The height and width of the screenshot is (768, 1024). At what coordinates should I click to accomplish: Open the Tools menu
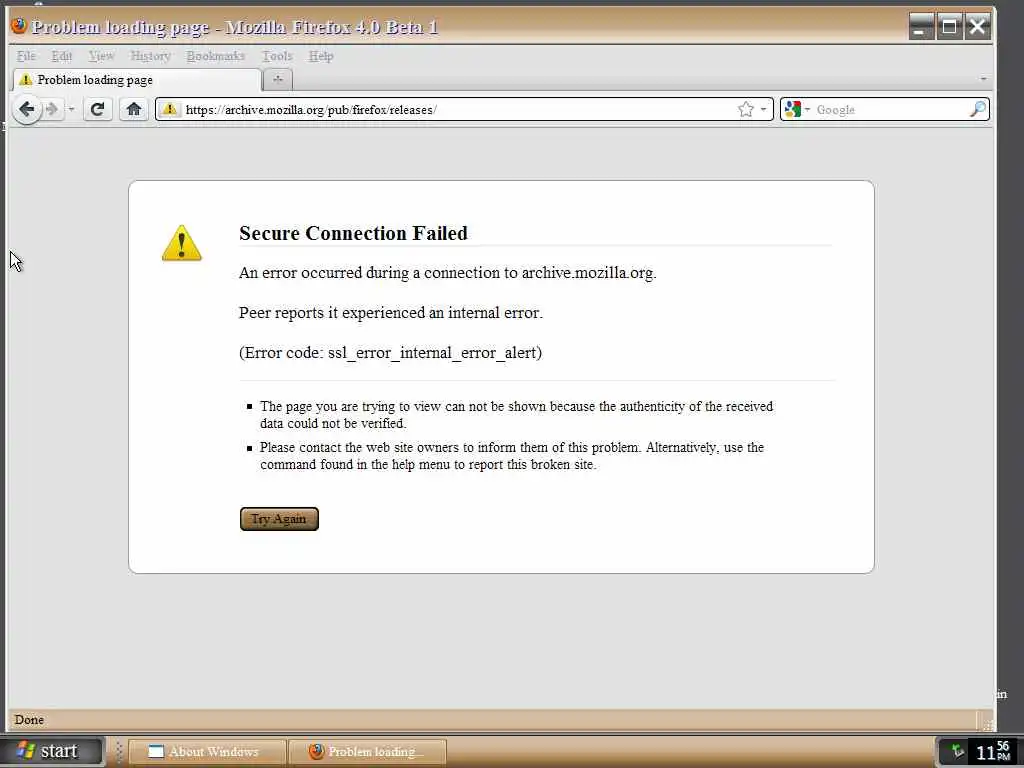[x=277, y=56]
